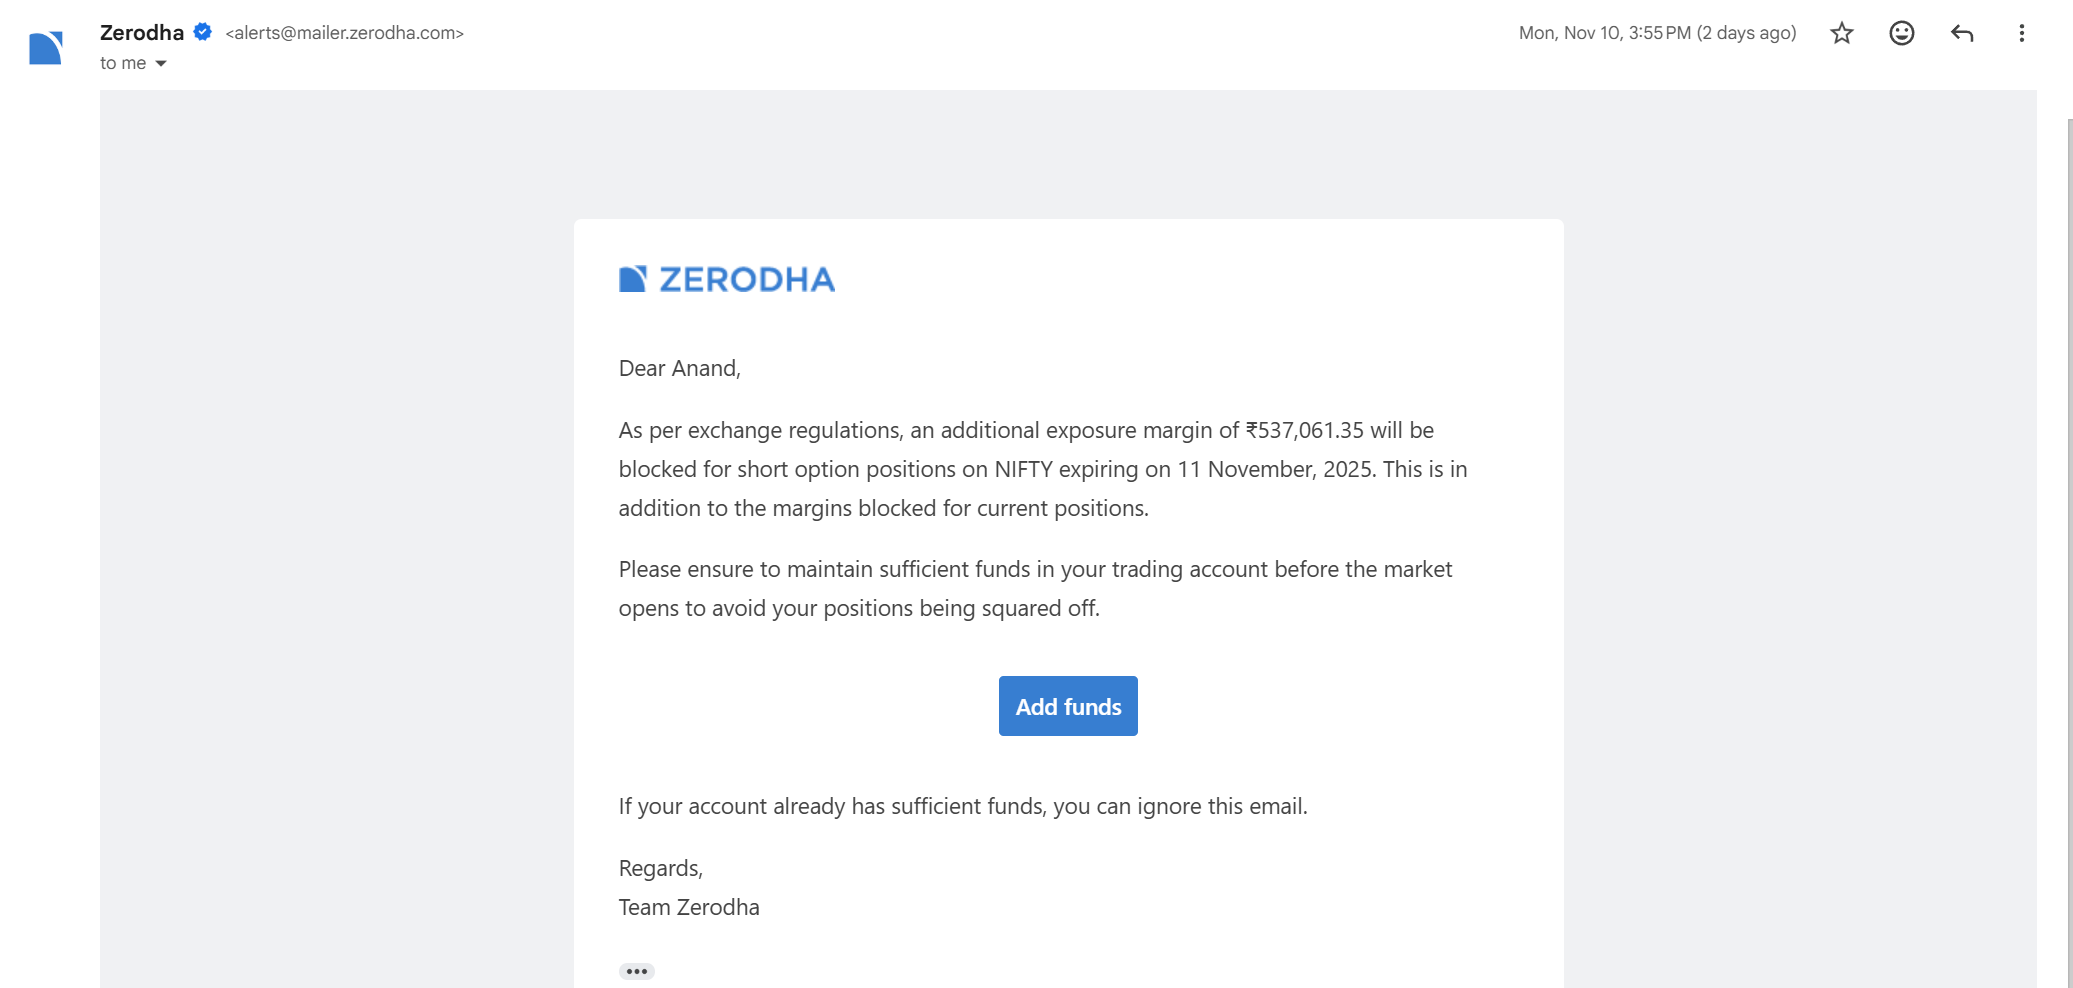Screen dimensions: 2073x988
Task: Click the blue verified sender badge
Action: click(x=203, y=32)
